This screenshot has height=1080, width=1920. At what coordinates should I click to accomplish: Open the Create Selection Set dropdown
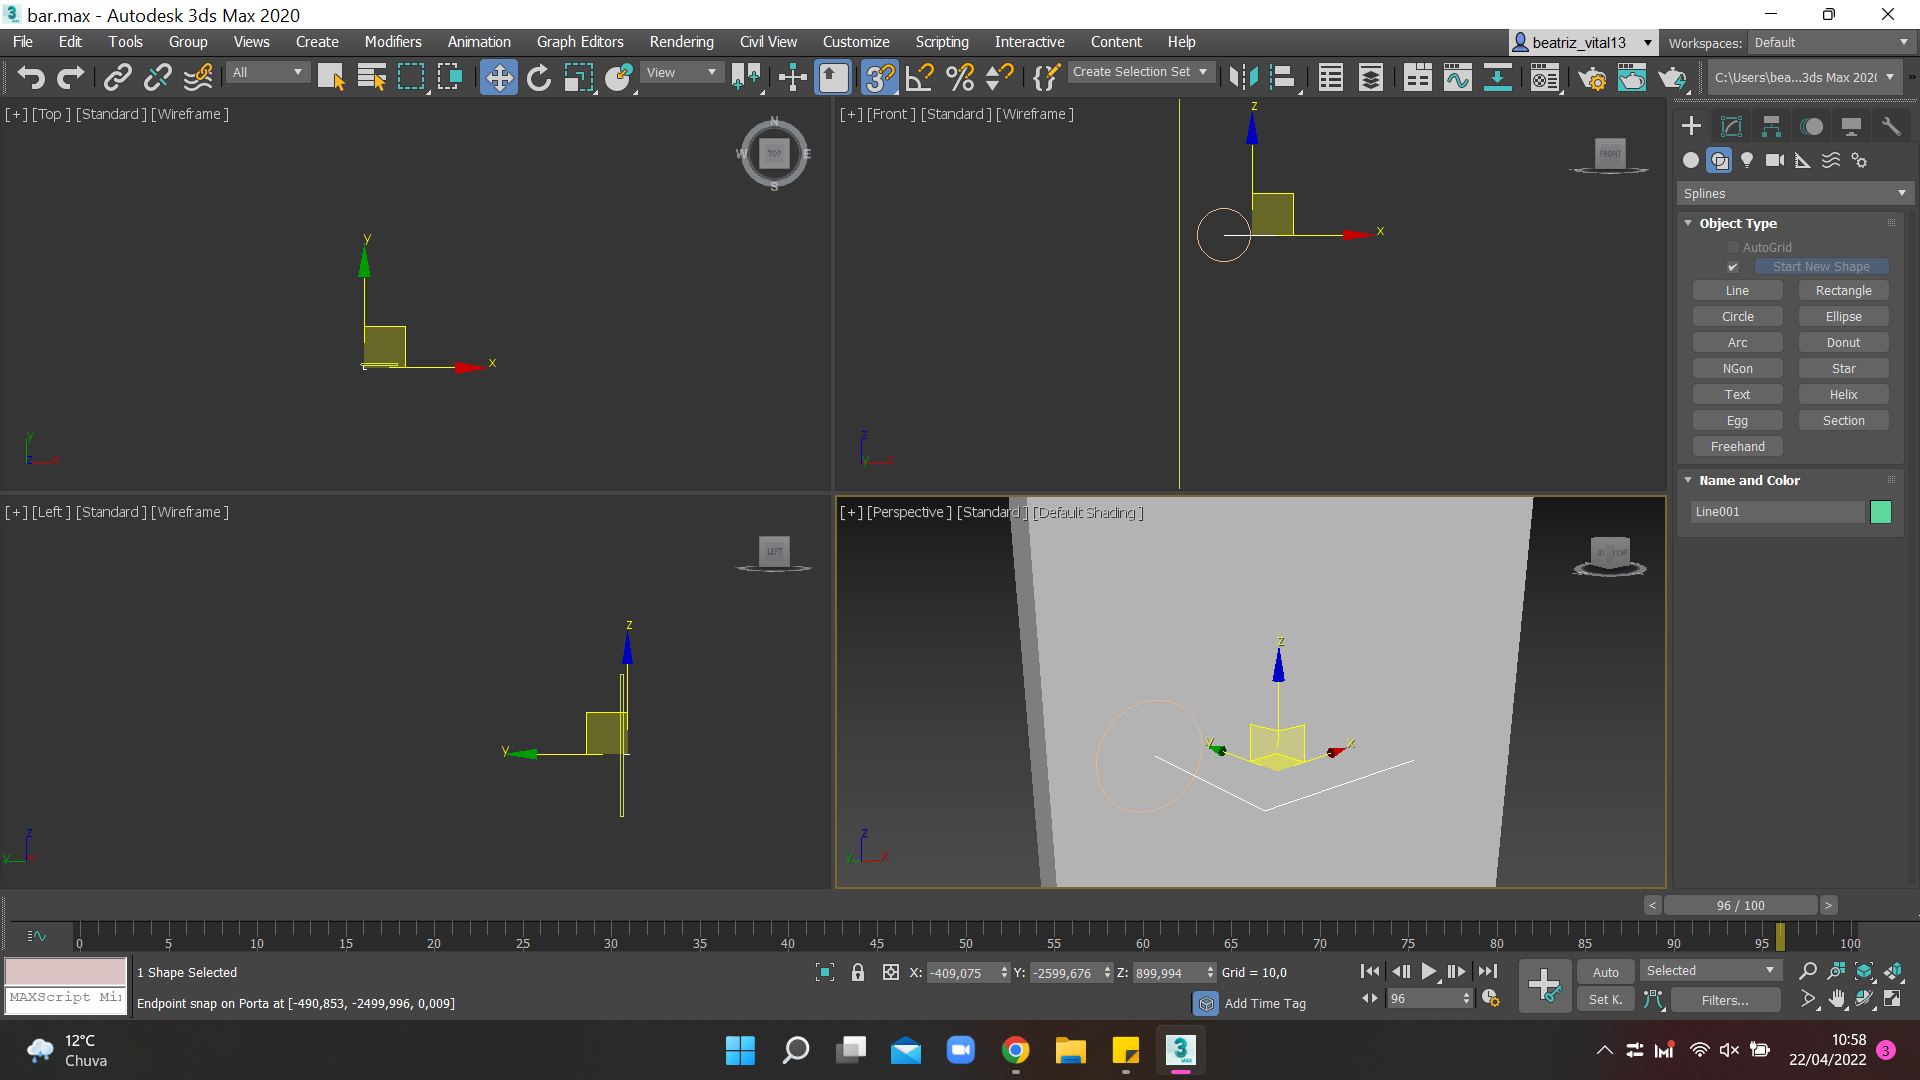tap(1141, 72)
